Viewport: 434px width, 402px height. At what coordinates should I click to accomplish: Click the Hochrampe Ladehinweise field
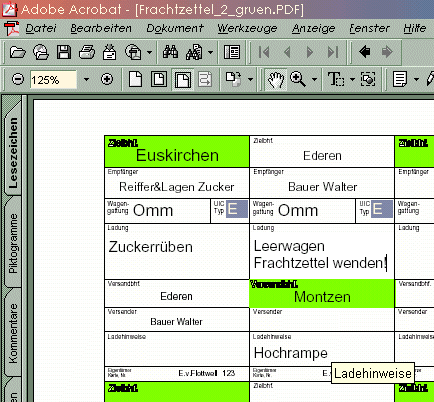click(x=322, y=349)
